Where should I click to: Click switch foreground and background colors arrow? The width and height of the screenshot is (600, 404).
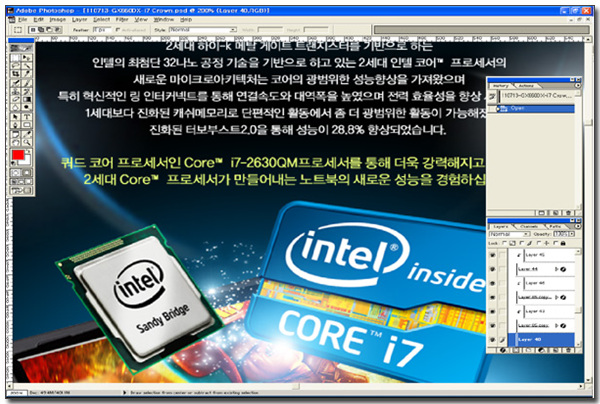pyautogui.click(x=28, y=151)
